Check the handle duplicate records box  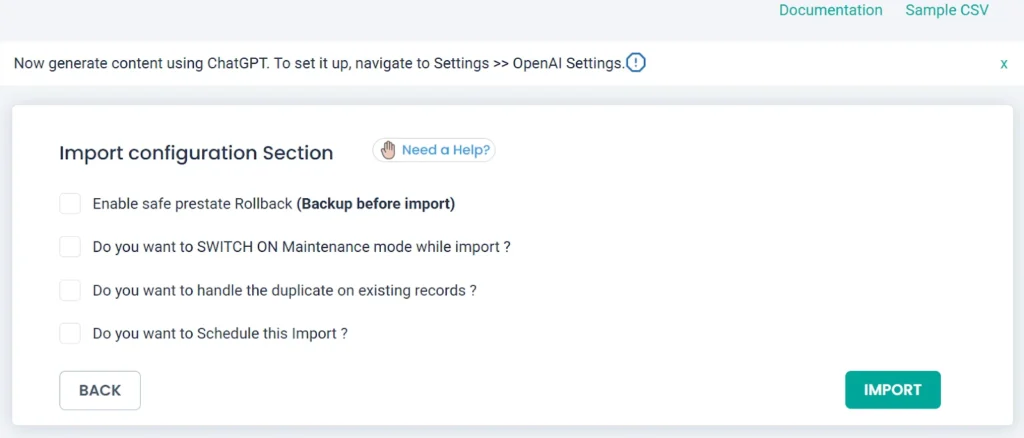70,290
